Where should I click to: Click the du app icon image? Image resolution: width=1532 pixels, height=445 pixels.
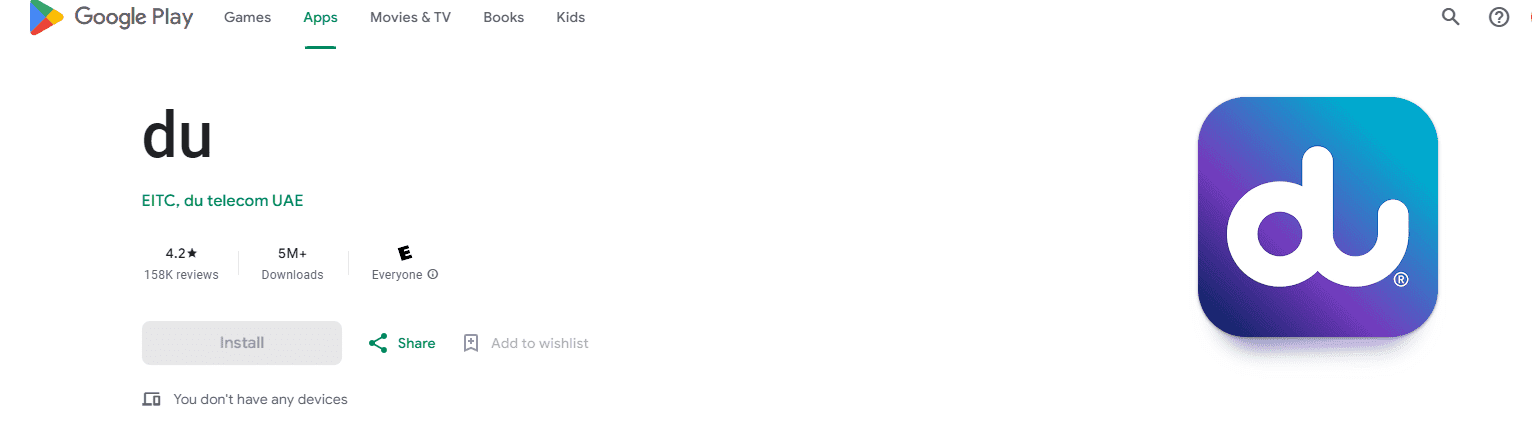point(1317,217)
